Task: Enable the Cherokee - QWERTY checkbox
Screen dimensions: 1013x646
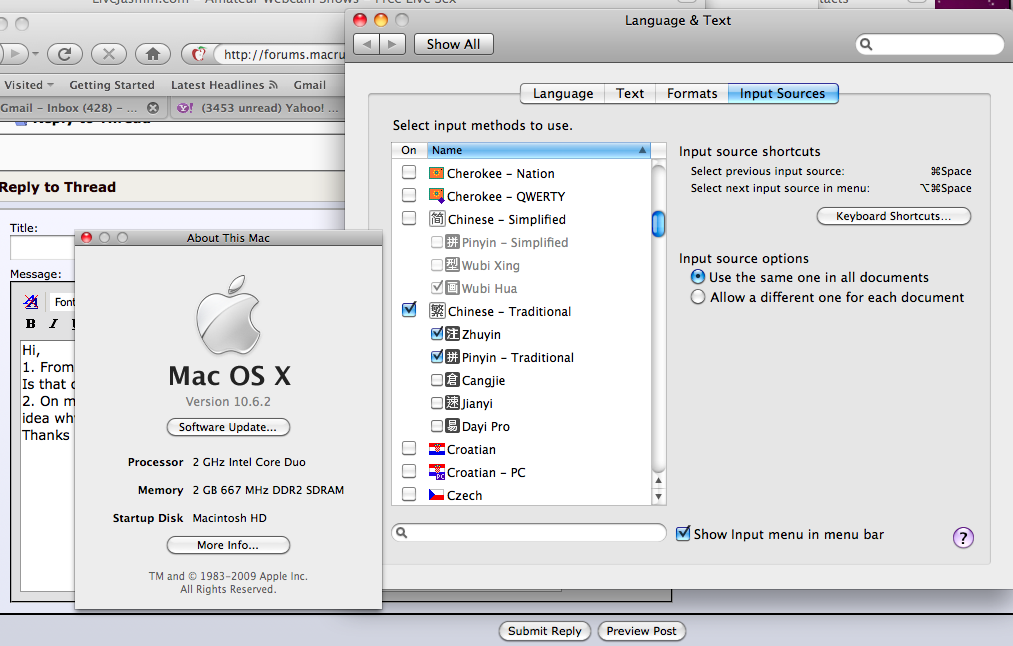Action: pyautogui.click(x=409, y=195)
